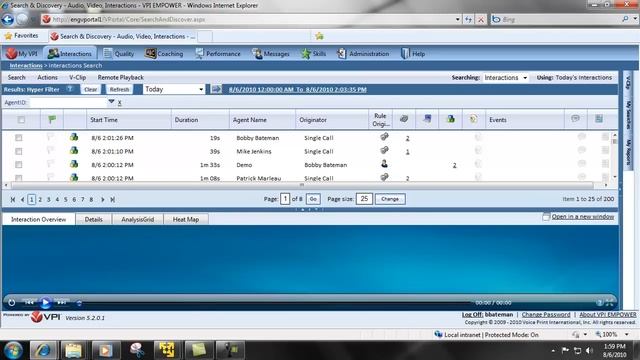Jump to the last results page
This screenshot has height=360, width=640.
[x=113, y=199]
